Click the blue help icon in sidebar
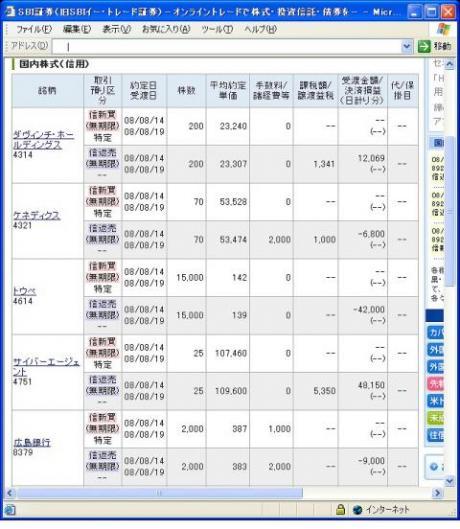Viewport: 460px width, 529px height. 434,467
